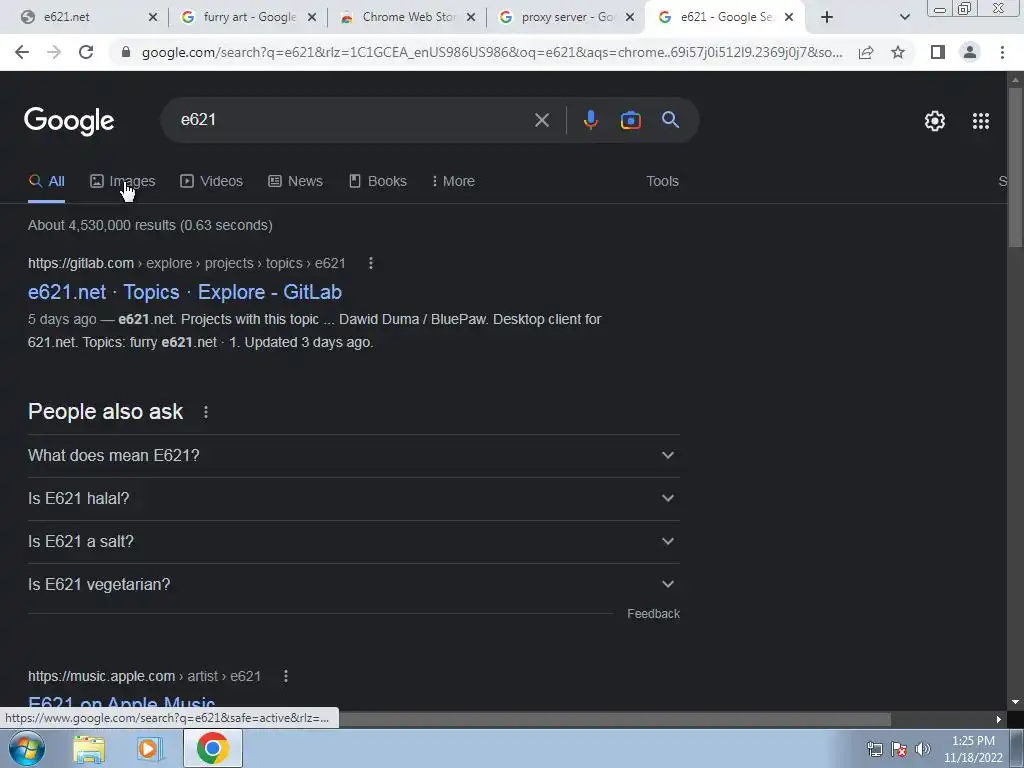This screenshot has width=1024, height=768.
Task: Share this page via share icon
Action: point(866,52)
